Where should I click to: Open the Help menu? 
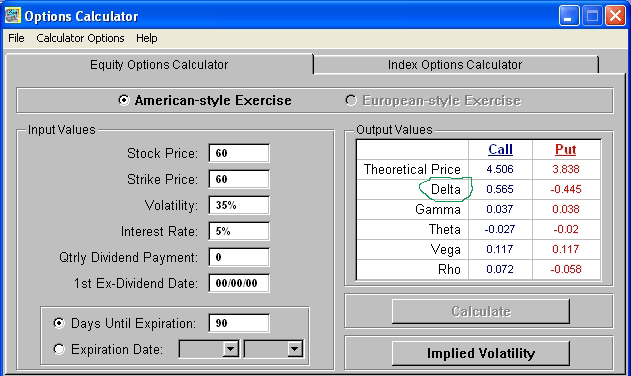(x=146, y=38)
